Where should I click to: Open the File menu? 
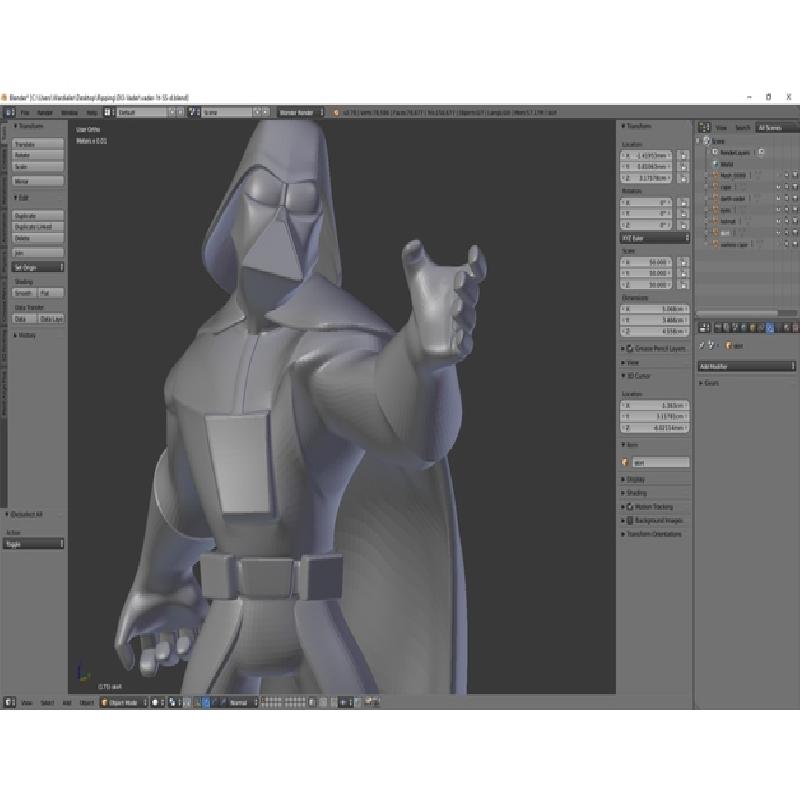click(x=25, y=113)
